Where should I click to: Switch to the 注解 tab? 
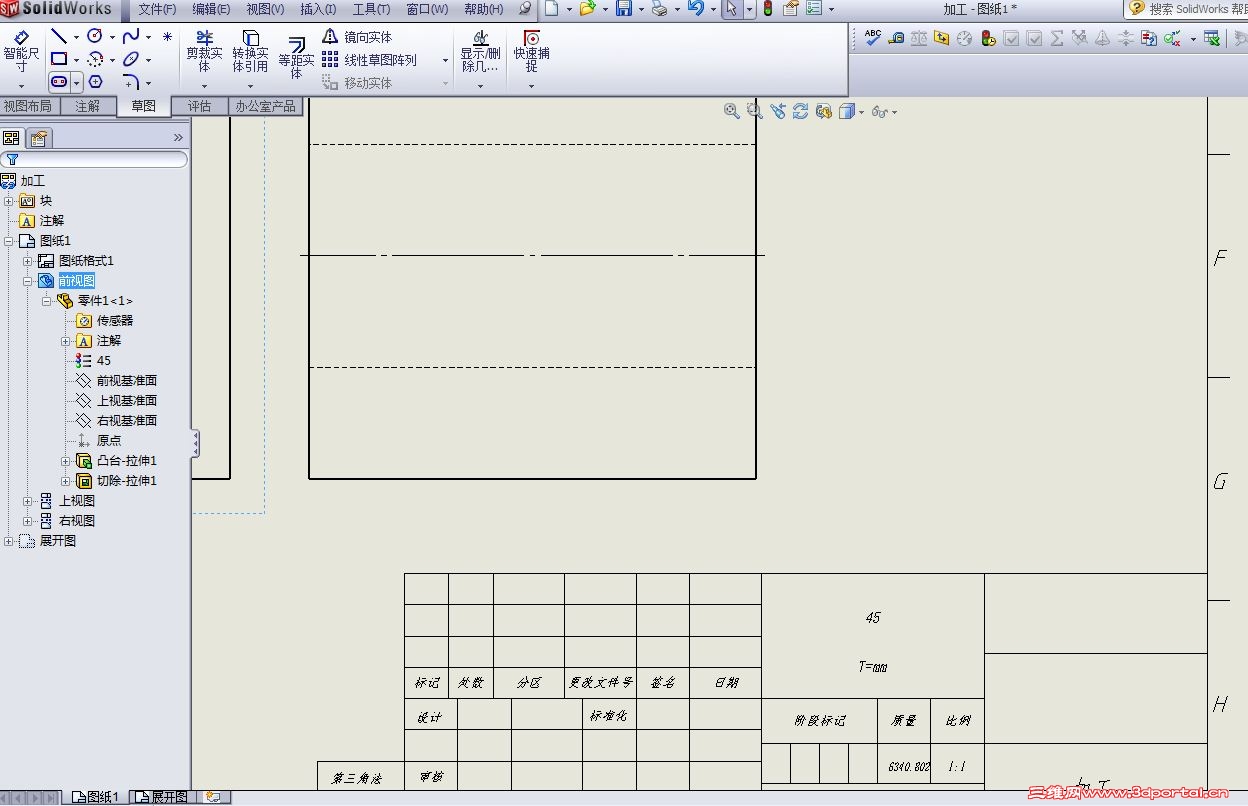pos(87,106)
